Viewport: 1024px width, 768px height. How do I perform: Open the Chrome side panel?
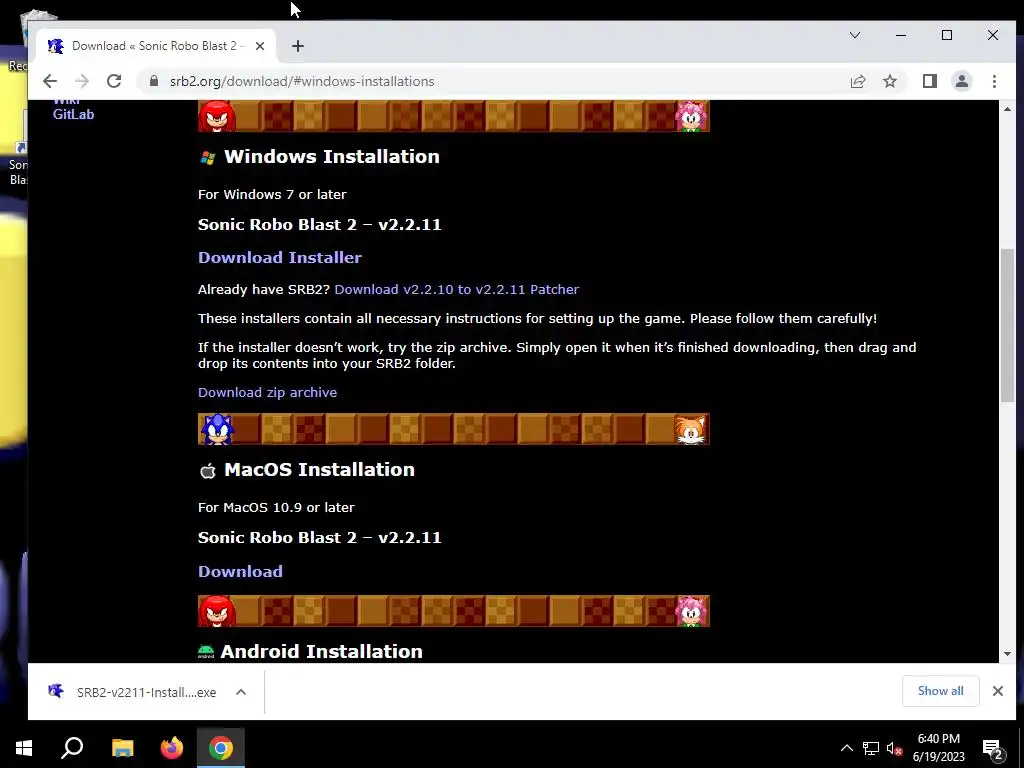point(929,81)
